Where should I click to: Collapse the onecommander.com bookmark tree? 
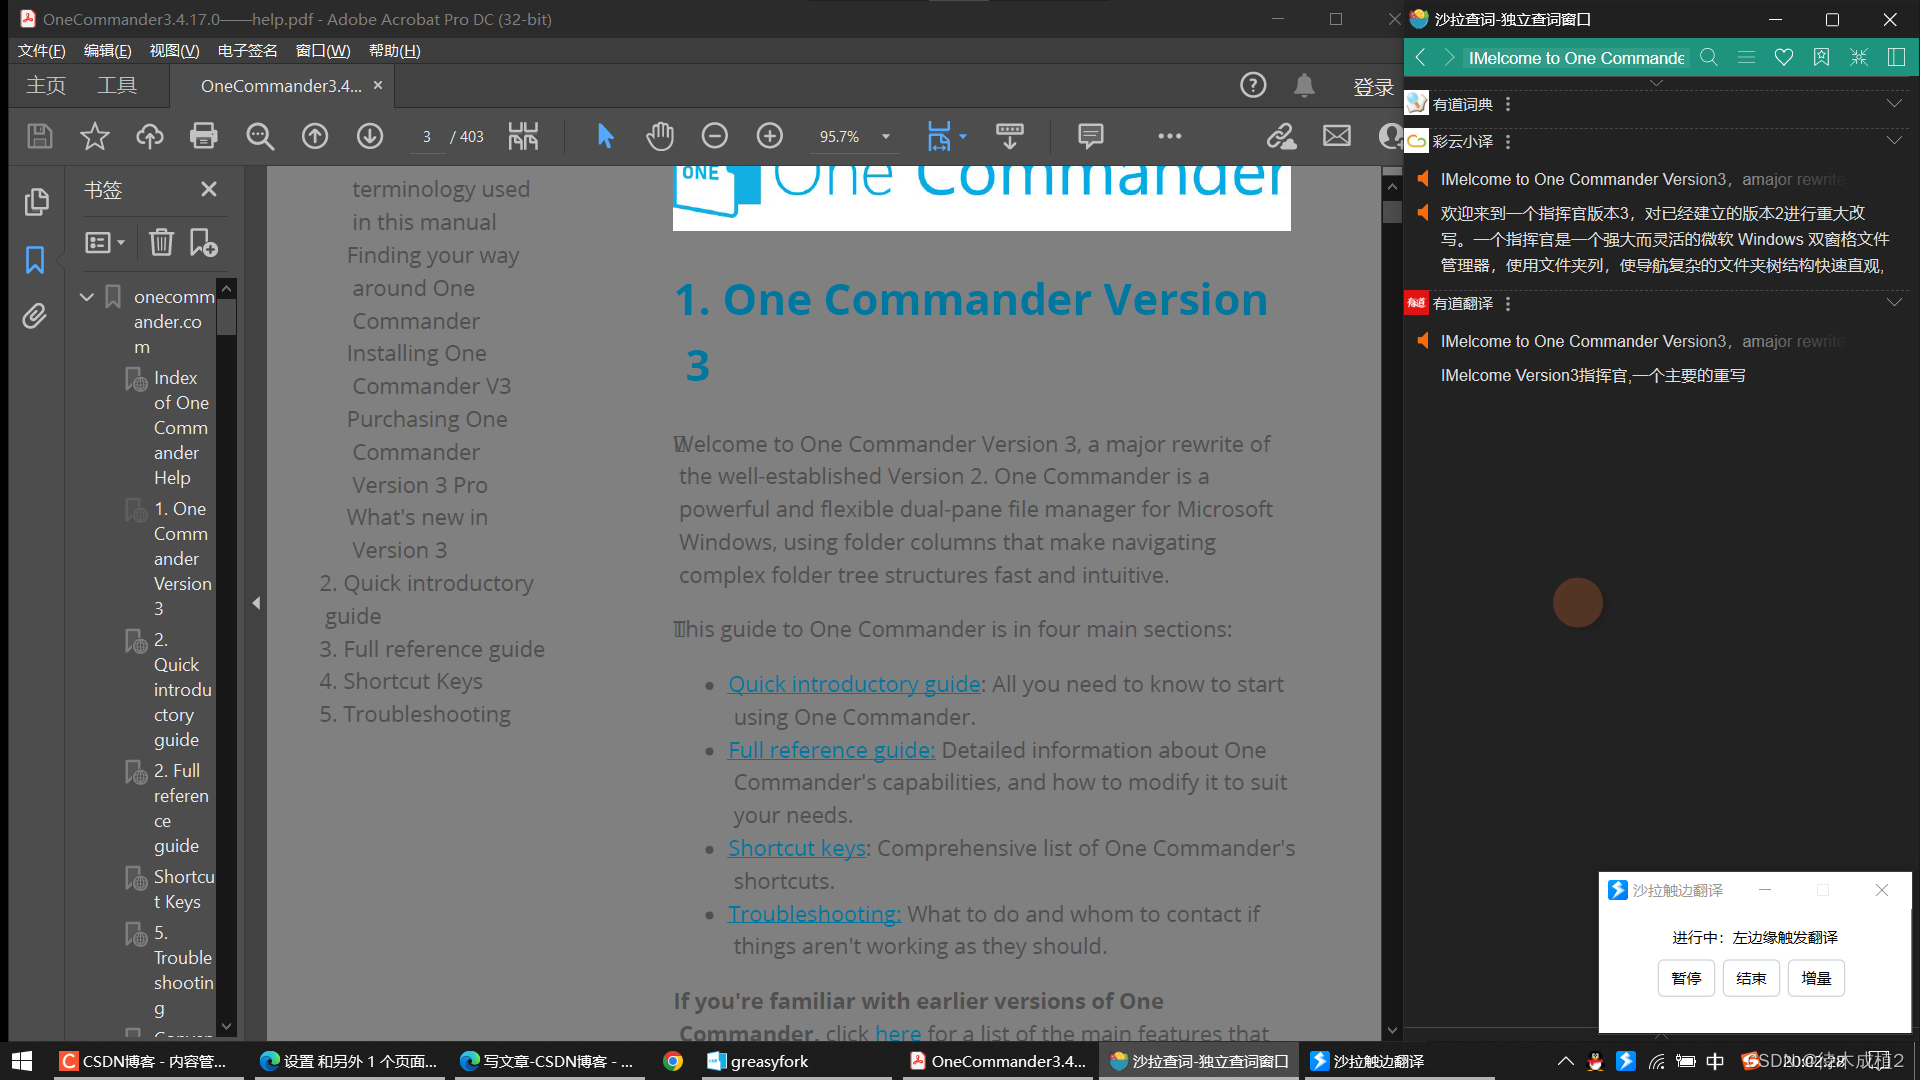point(87,297)
